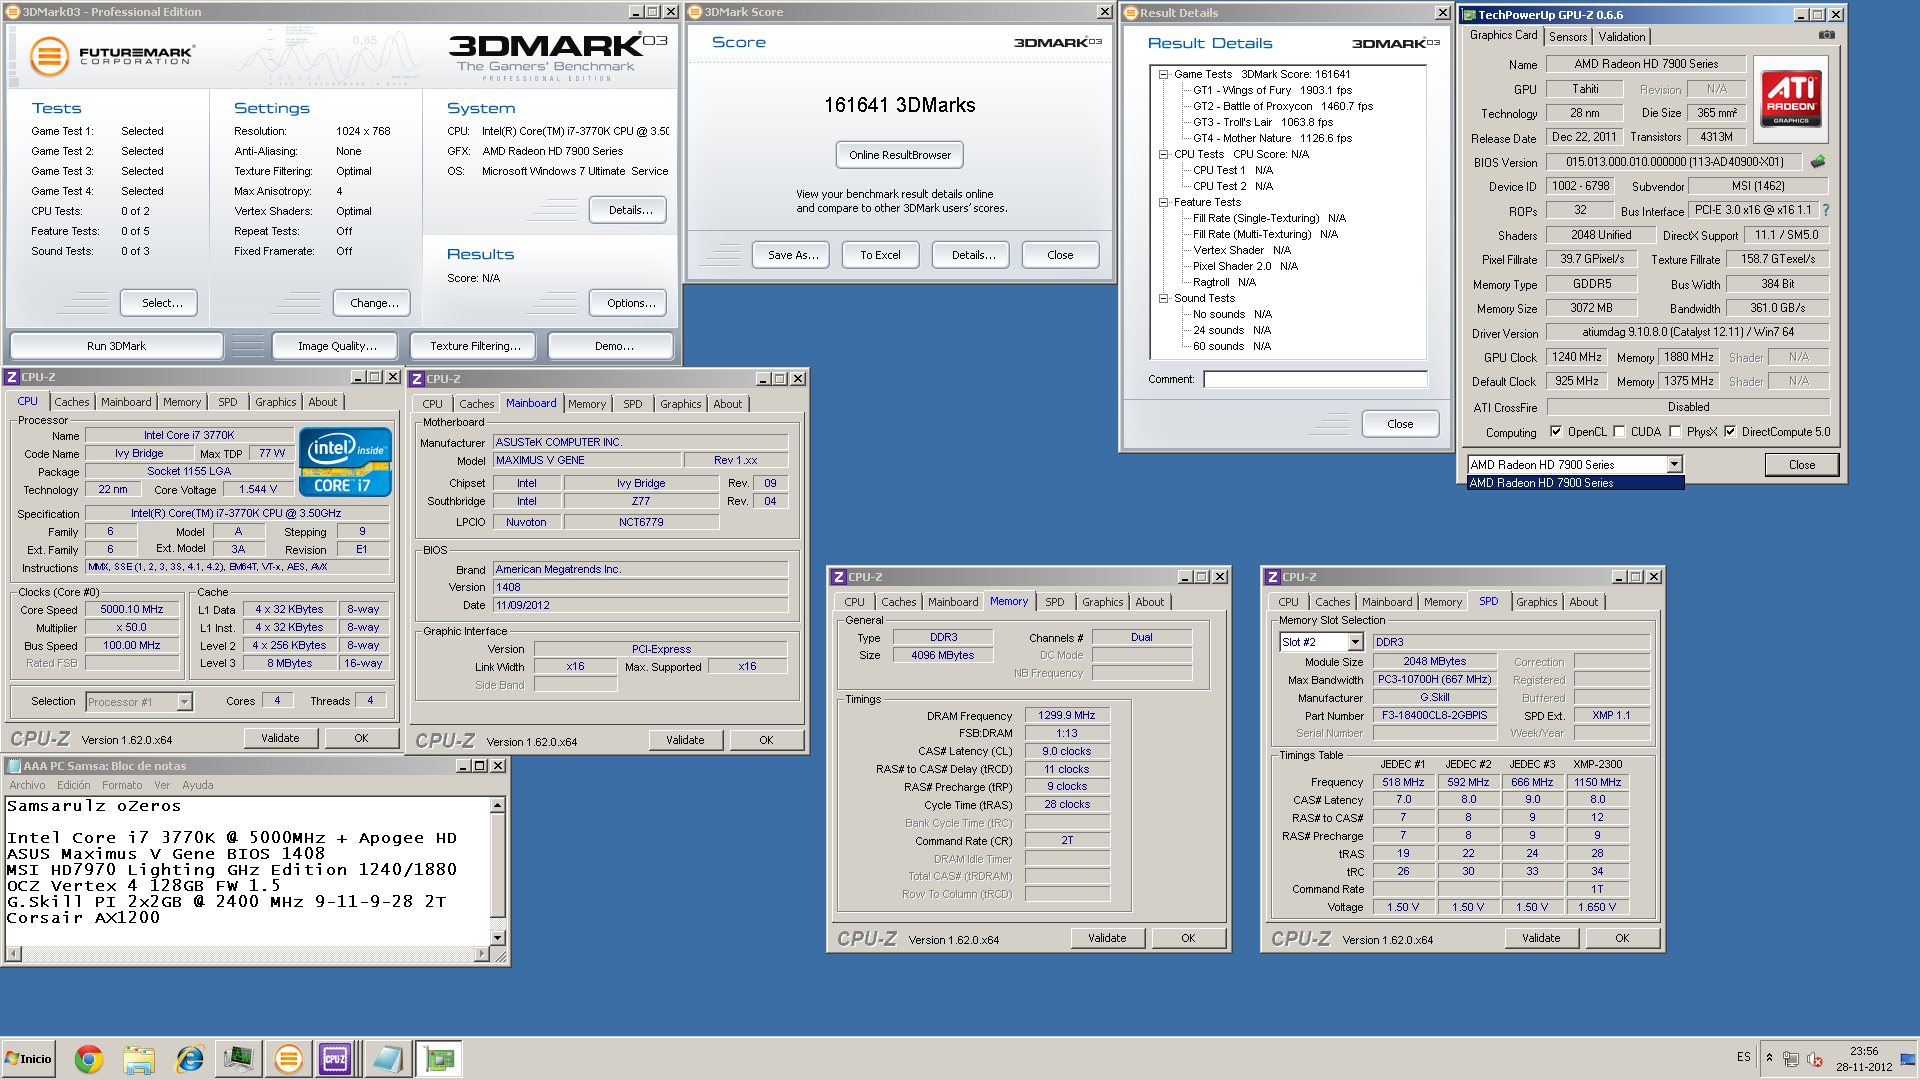Click the Bus Interface question mark icon
Screen dimensions: 1920x1080
[x=1826, y=210]
